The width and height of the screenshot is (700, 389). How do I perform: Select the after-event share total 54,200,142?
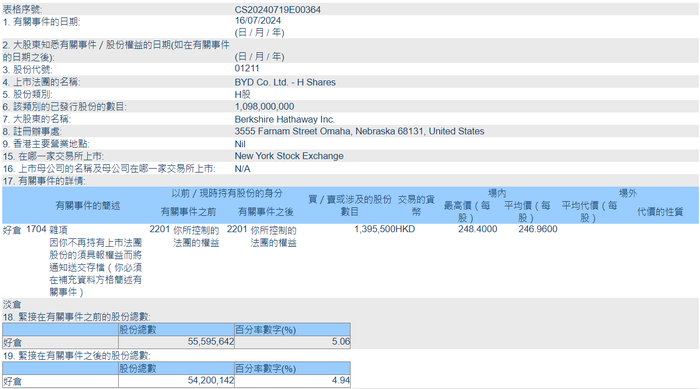pyautogui.click(x=211, y=381)
